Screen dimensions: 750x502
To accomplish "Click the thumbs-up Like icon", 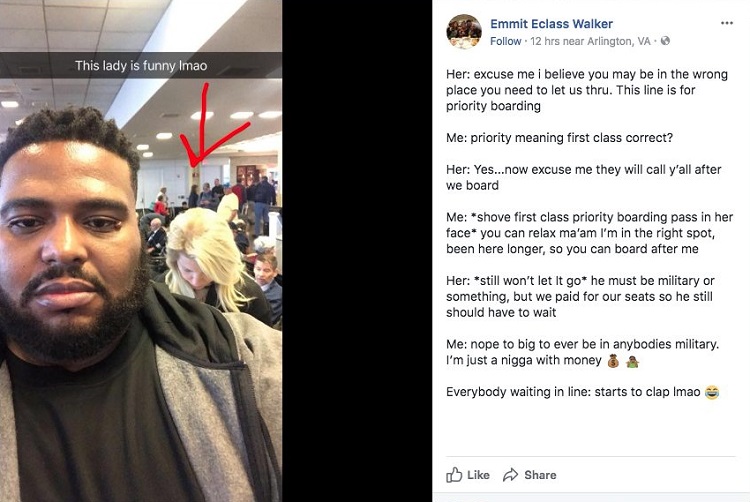I will tap(454, 475).
